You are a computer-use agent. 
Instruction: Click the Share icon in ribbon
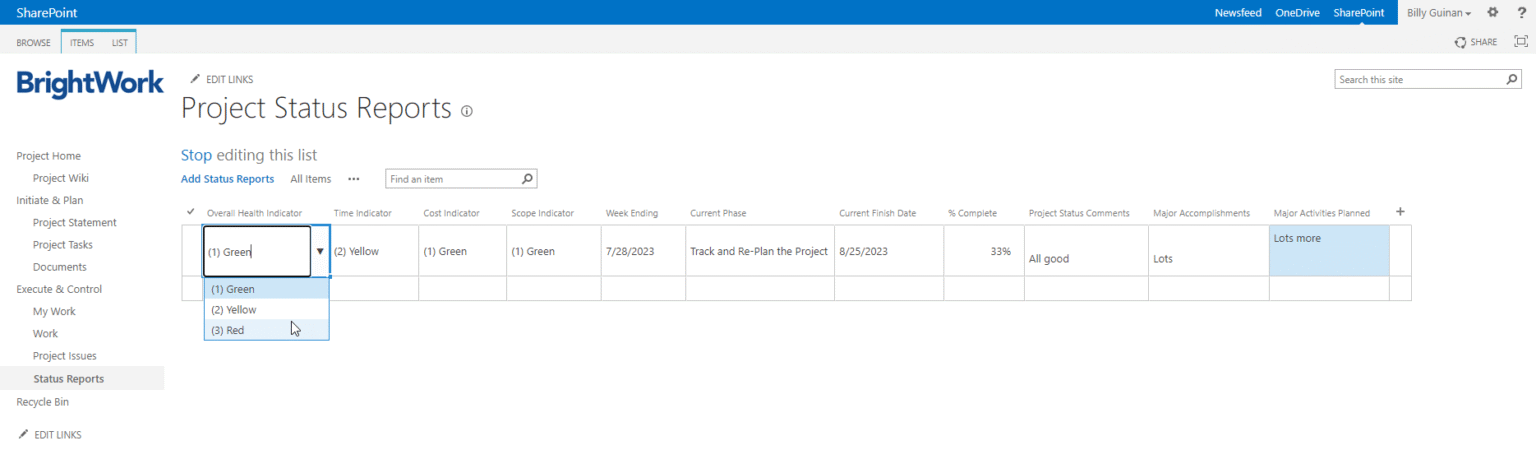[1476, 42]
